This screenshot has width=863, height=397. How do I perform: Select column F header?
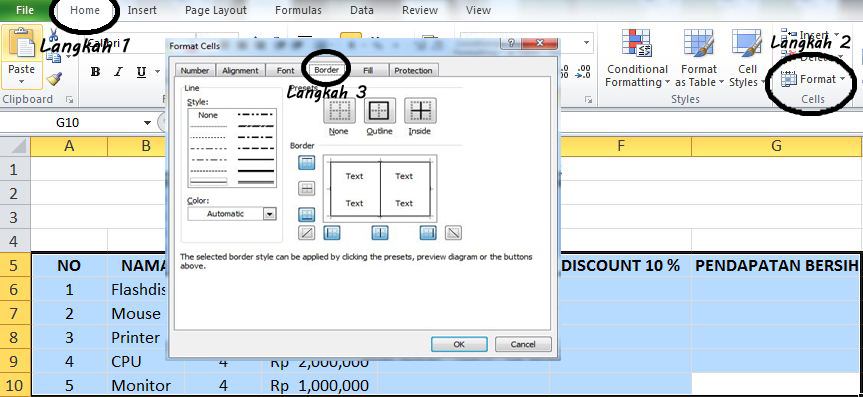tap(621, 146)
